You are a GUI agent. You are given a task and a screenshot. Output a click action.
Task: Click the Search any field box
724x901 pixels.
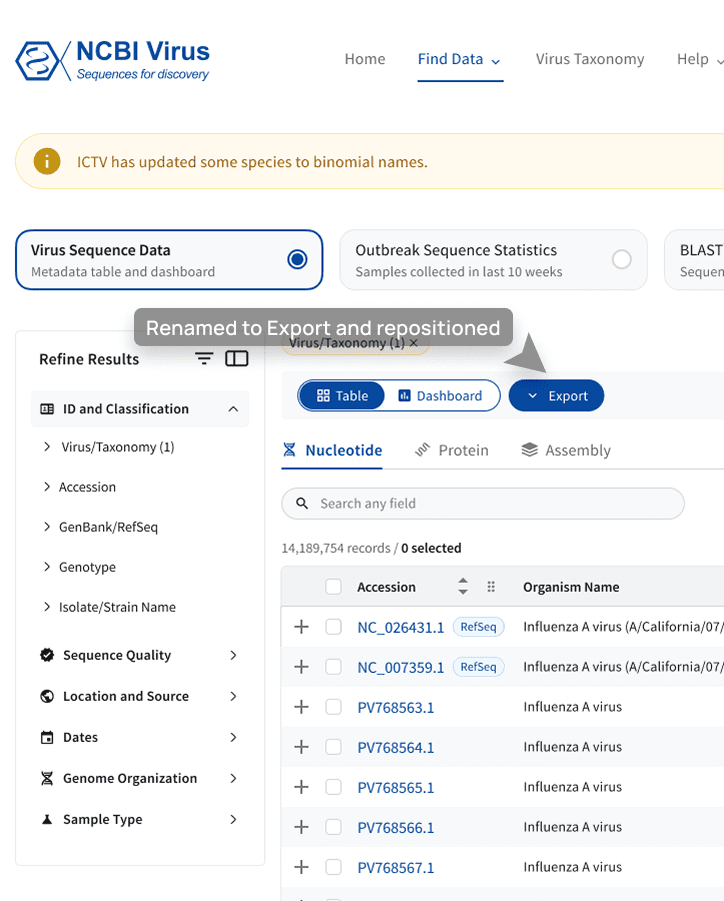point(483,503)
